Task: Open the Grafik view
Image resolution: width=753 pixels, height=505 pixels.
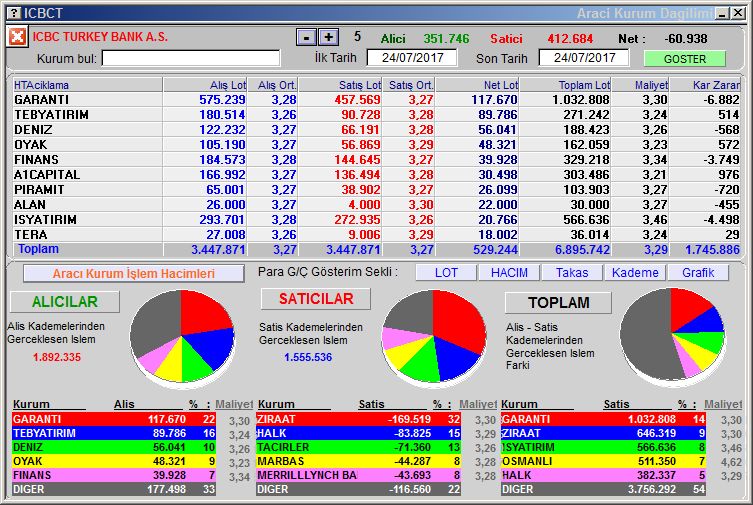Action: coord(698,273)
